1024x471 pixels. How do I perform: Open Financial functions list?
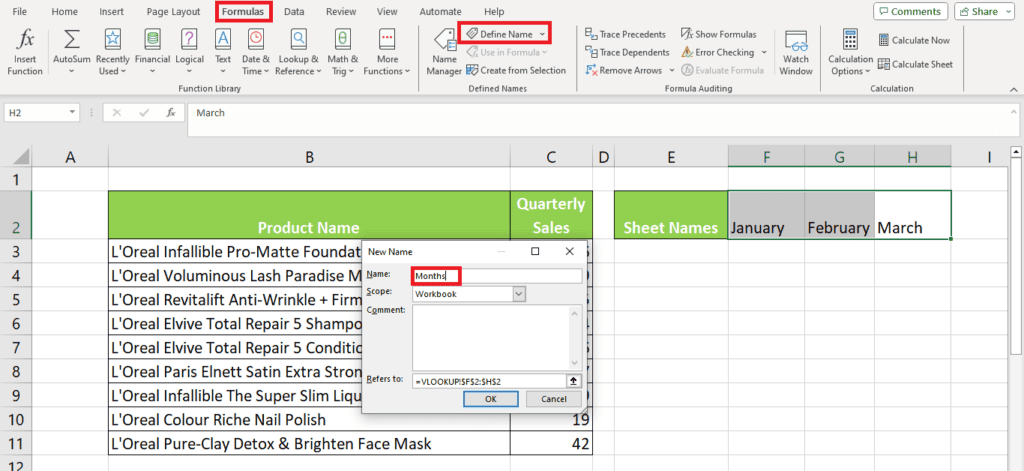coord(152,52)
